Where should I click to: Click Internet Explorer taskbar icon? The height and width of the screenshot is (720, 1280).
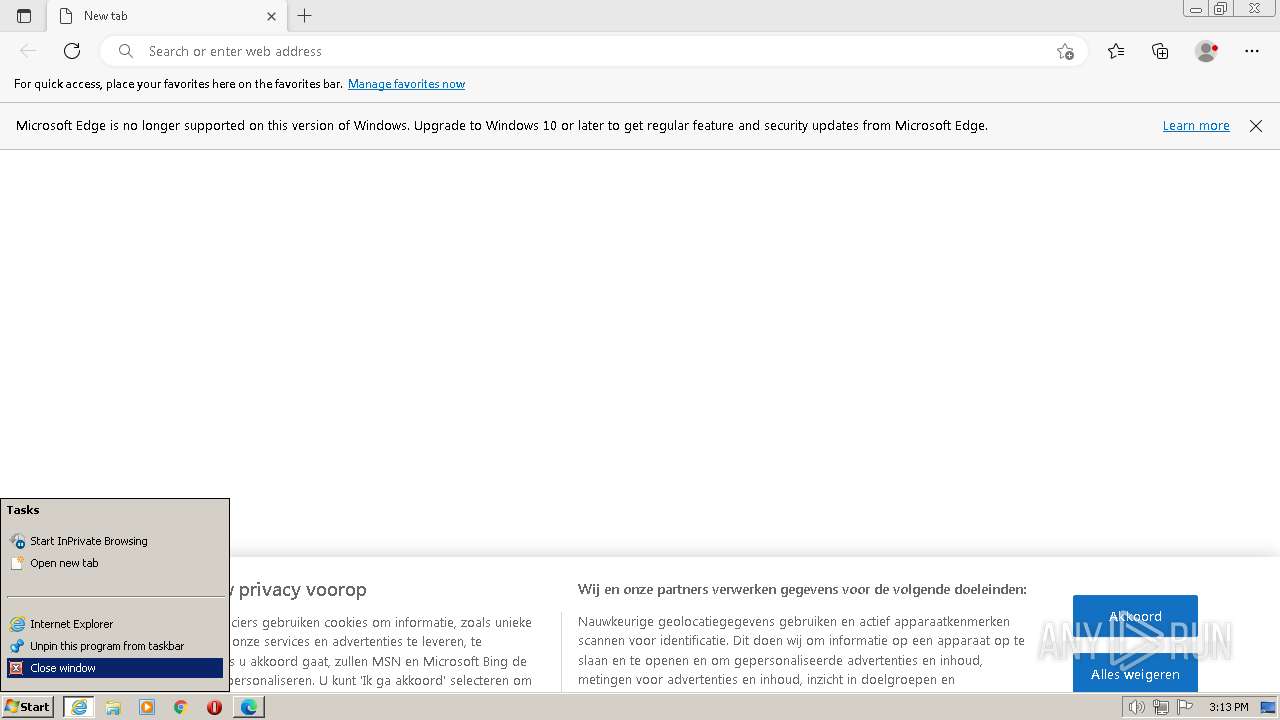click(x=79, y=707)
